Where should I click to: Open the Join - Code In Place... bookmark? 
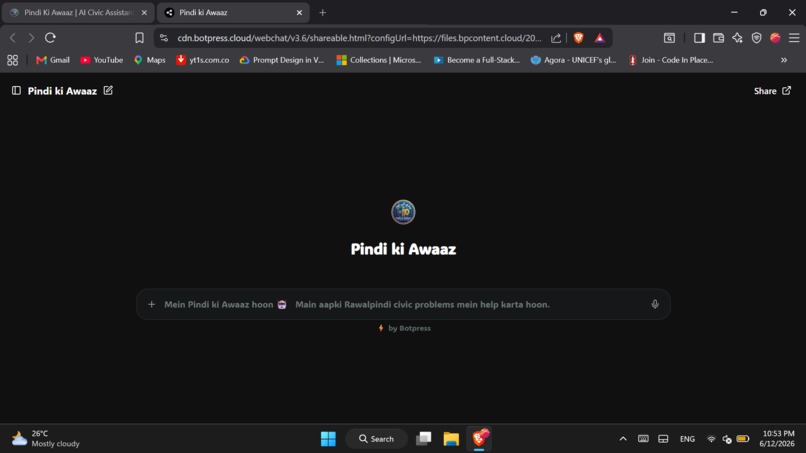tap(671, 60)
